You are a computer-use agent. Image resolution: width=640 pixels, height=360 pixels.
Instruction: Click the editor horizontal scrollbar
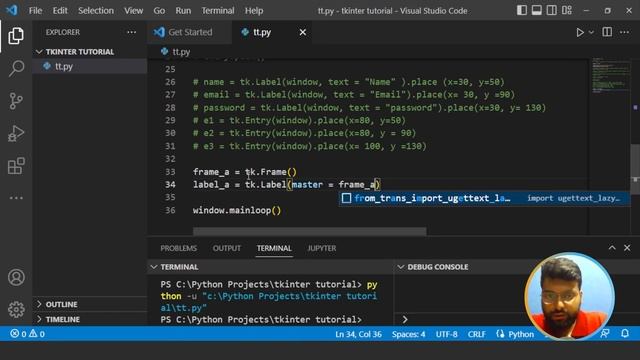pyautogui.click(x=309, y=231)
